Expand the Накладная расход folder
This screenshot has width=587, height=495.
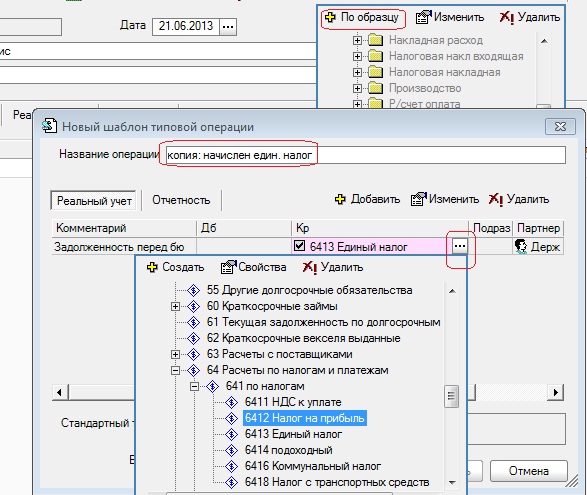(x=357, y=40)
